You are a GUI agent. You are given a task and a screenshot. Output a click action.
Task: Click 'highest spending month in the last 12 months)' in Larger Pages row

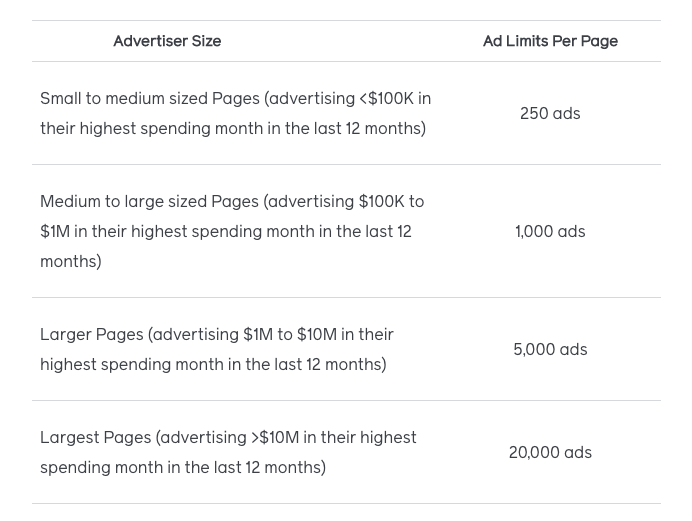click(x=213, y=364)
